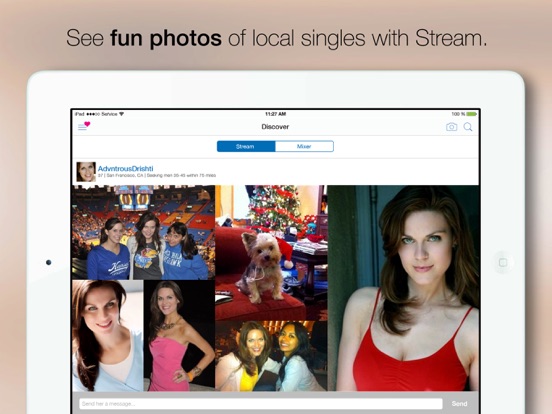Viewport: 552px width, 414px height.
Task: Tap the battery indicator in status bar
Action: [472, 114]
